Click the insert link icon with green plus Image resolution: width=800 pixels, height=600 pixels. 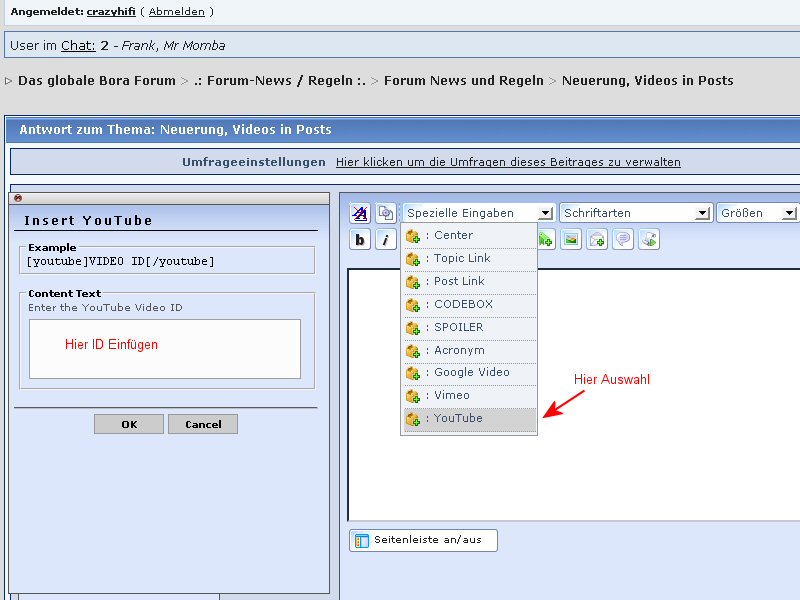point(545,239)
